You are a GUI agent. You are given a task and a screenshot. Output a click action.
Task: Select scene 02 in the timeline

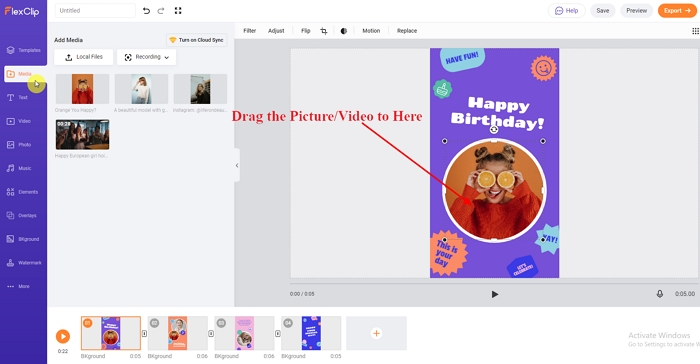tap(178, 333)
